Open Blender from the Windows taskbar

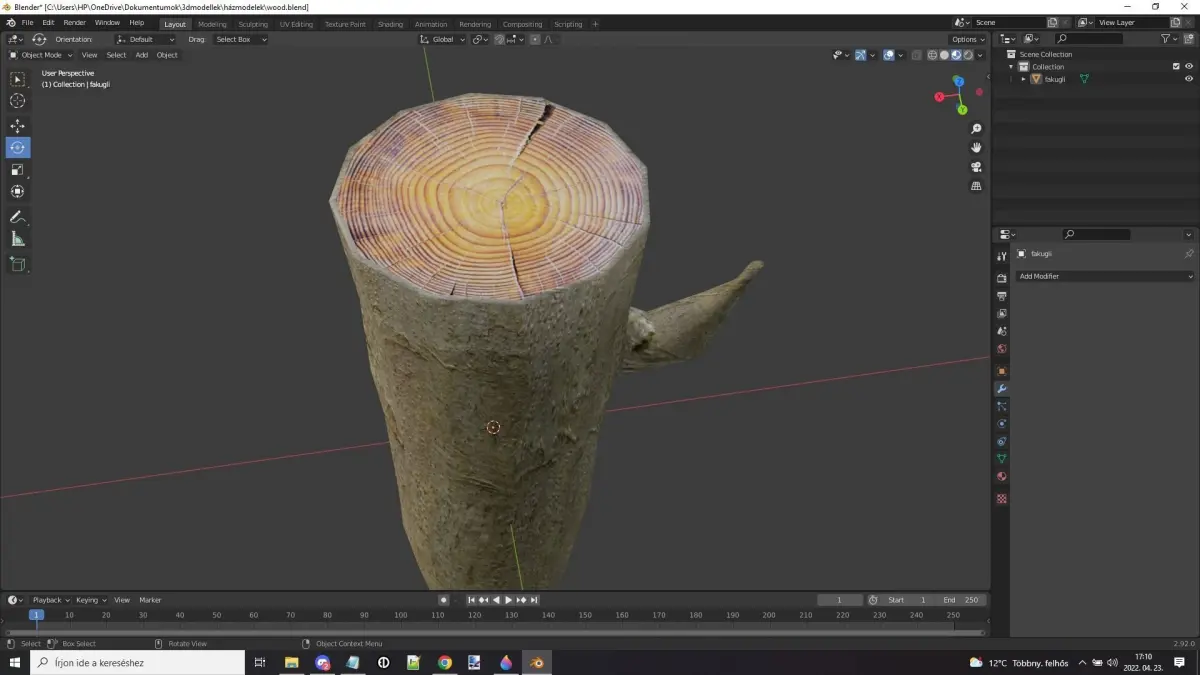point(537,662)
